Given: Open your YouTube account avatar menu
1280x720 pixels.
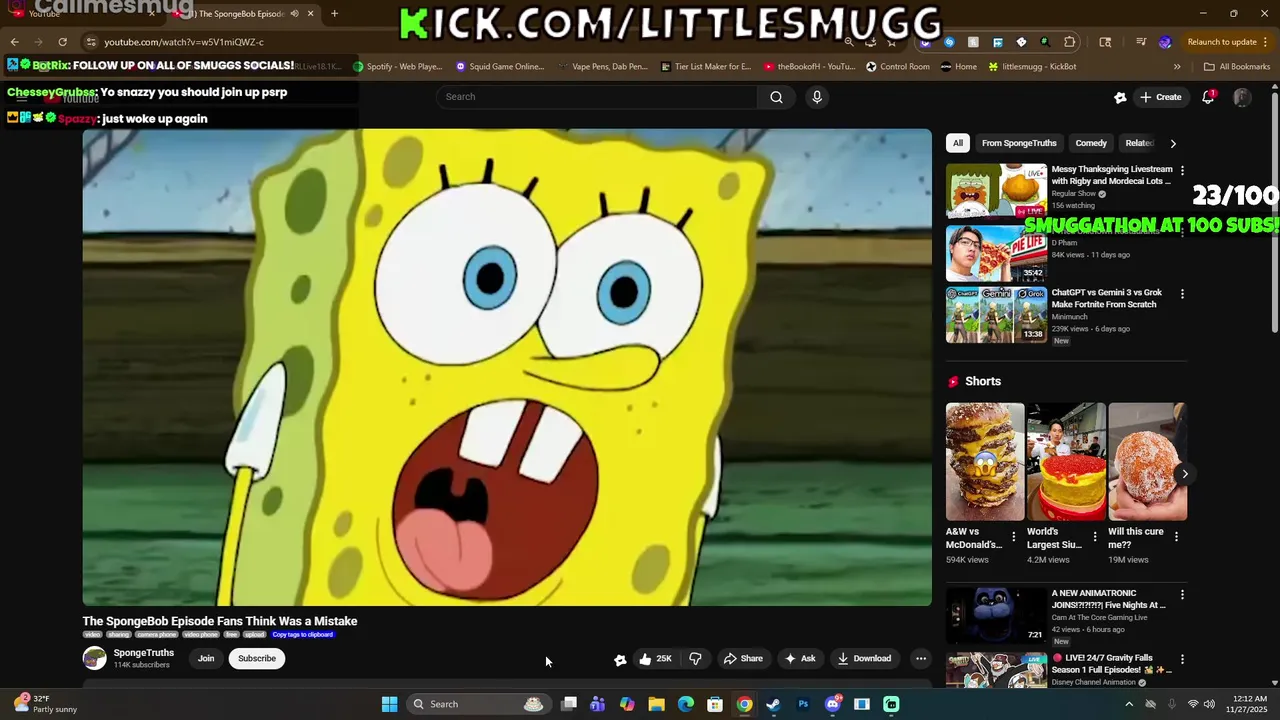Looking at the screenshot, I should 1242,97.
